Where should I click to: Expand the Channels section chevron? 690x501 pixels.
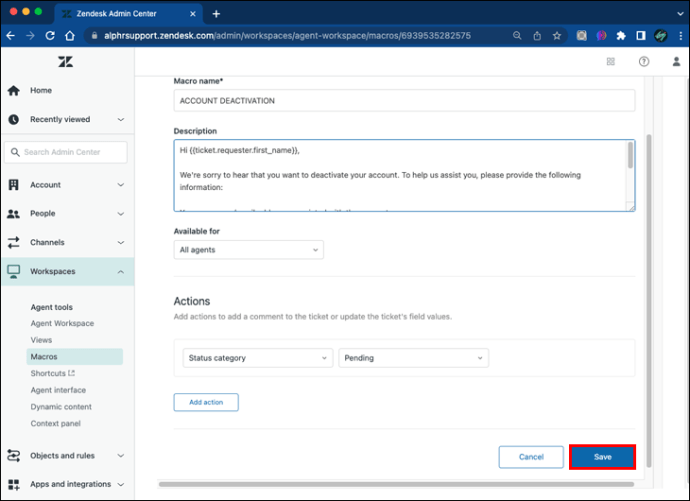121,243
